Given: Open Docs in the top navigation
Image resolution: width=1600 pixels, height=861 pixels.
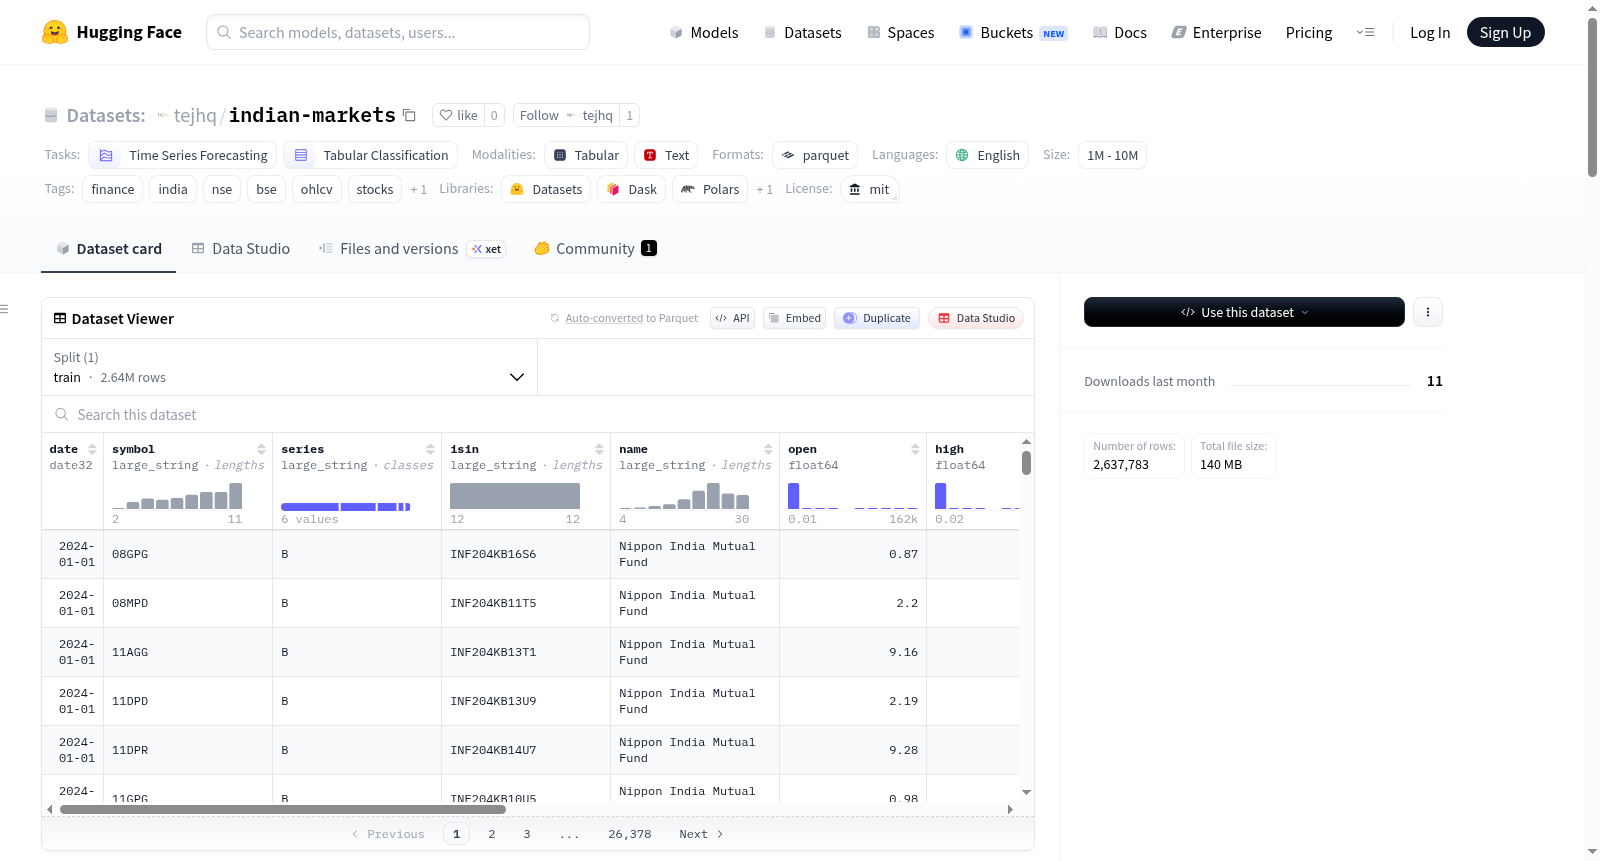Looking at the screenshot, I should [1120, 32].
